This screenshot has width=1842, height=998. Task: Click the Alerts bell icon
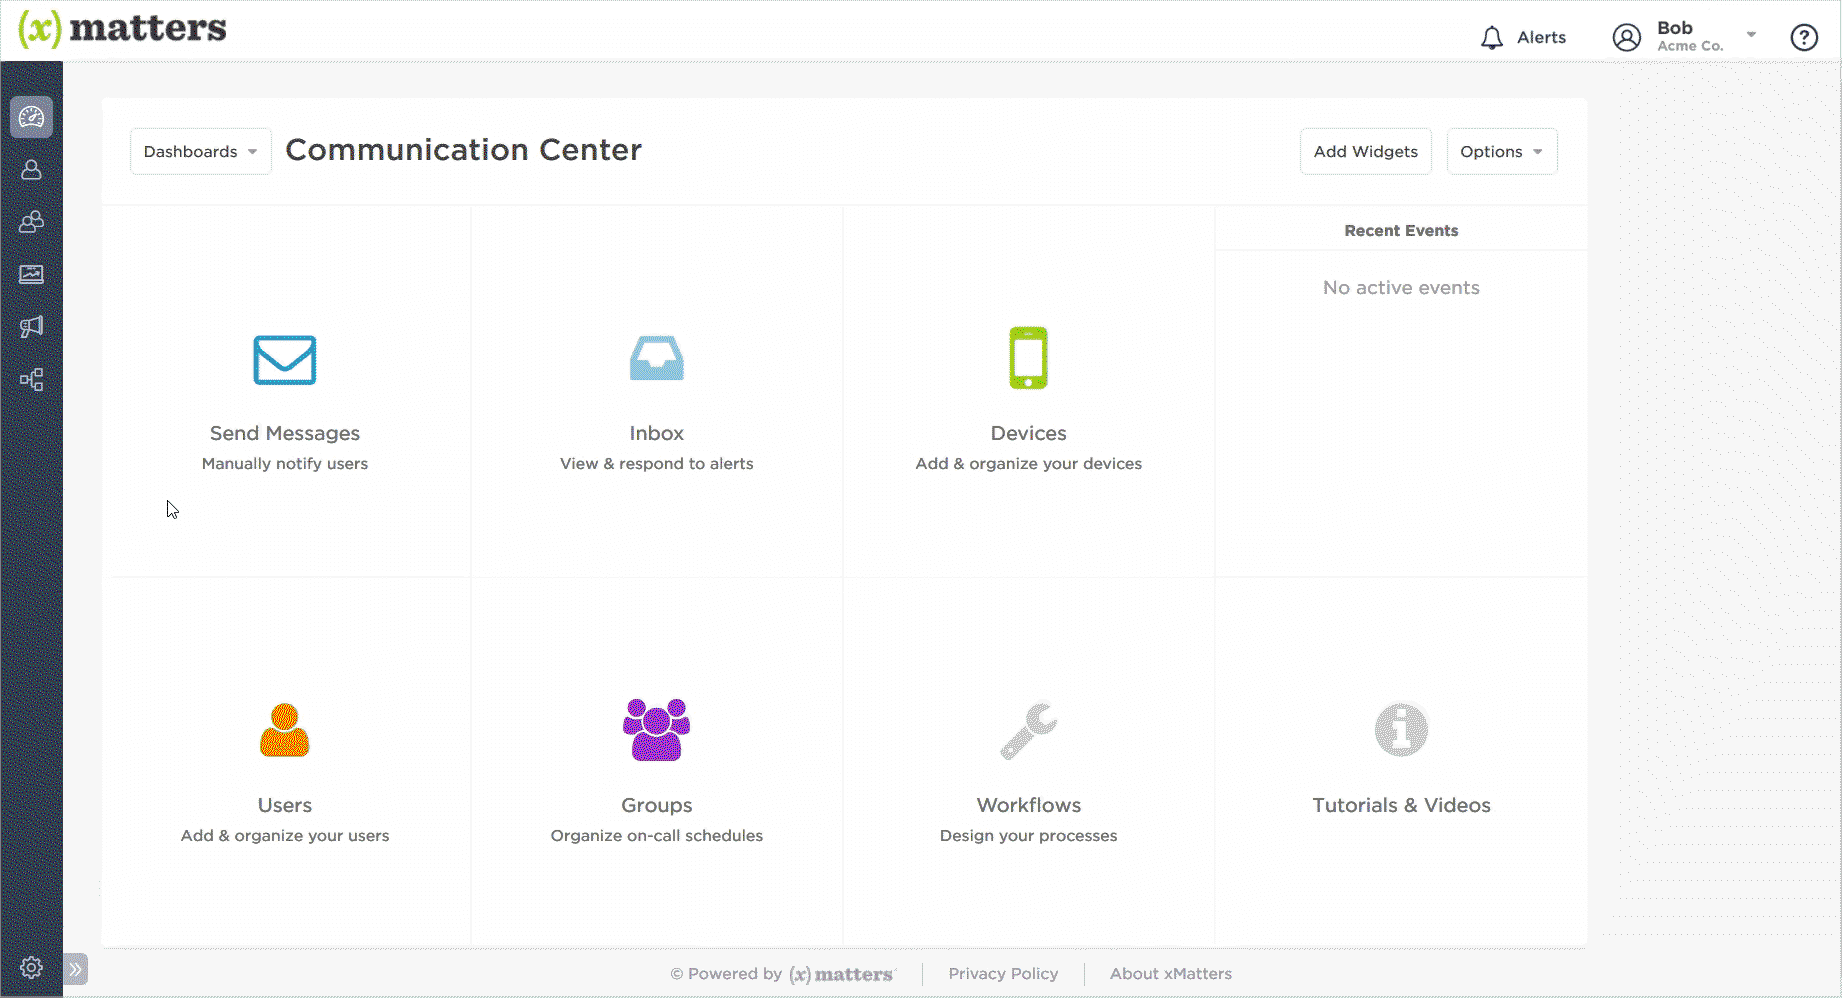[1492, 38]
